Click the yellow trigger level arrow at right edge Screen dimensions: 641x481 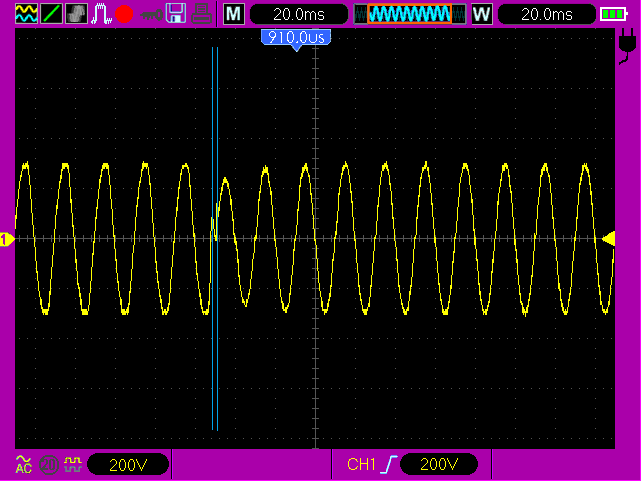pos(608,237)
